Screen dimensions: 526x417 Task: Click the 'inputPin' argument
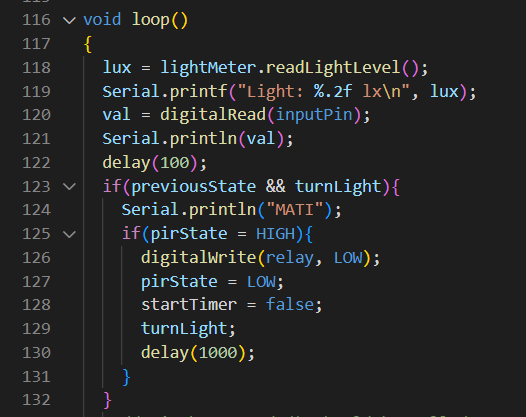[314, 115]
